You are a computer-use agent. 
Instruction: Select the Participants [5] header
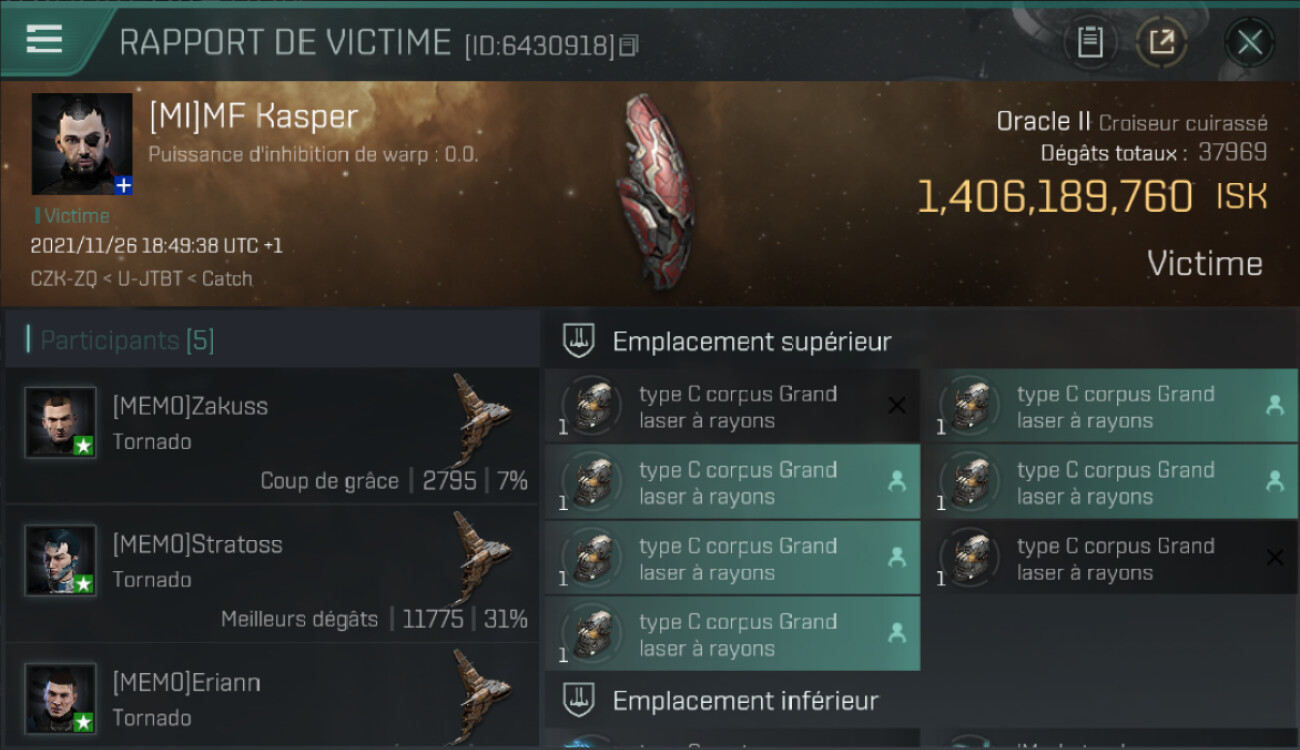(x=127, y=340)
